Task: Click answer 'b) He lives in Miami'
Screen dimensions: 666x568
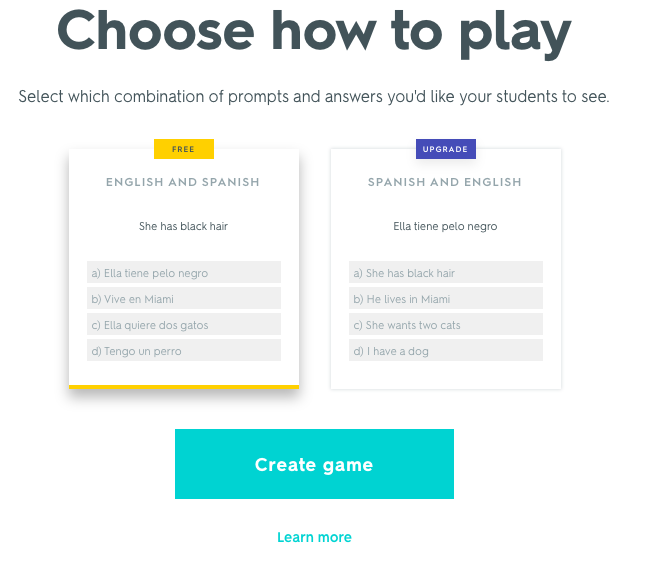Action: [446, 299]
